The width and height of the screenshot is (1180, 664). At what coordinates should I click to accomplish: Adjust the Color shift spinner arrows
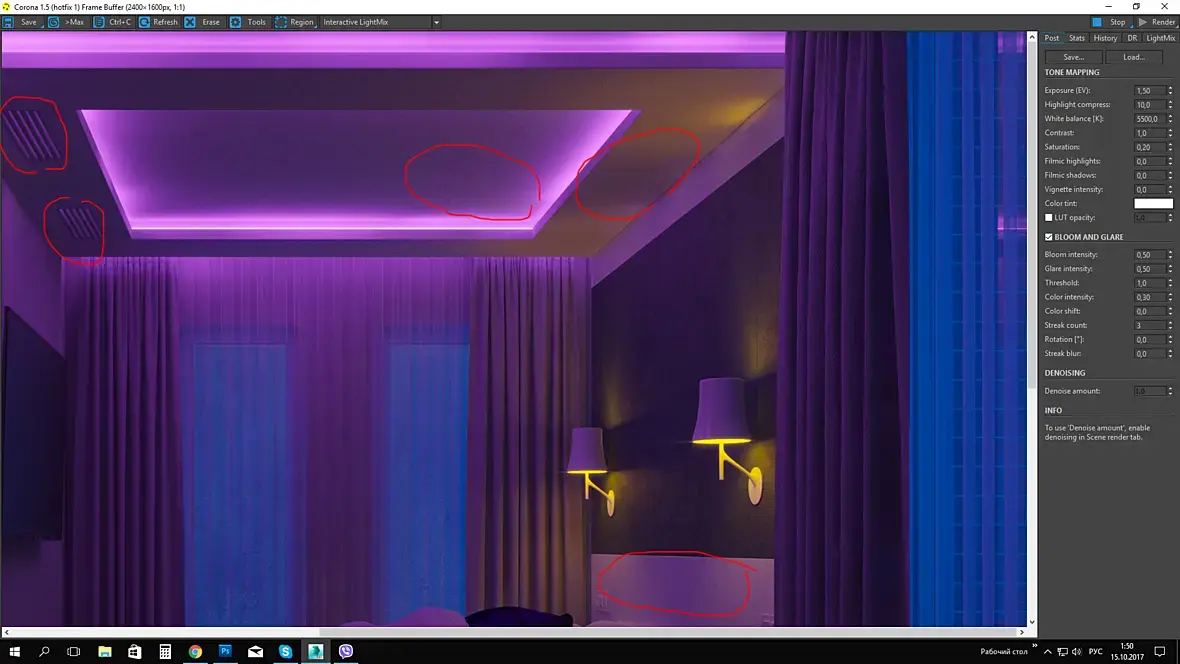tap(1170, 311)
